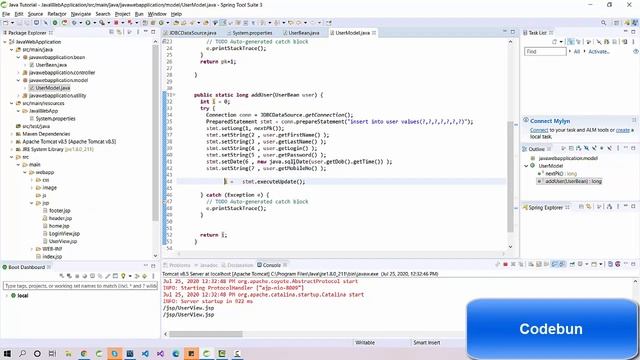640x360 pixels.
Task: Collapse All in Package Explorer toolbar
Action: coord(111,32)
